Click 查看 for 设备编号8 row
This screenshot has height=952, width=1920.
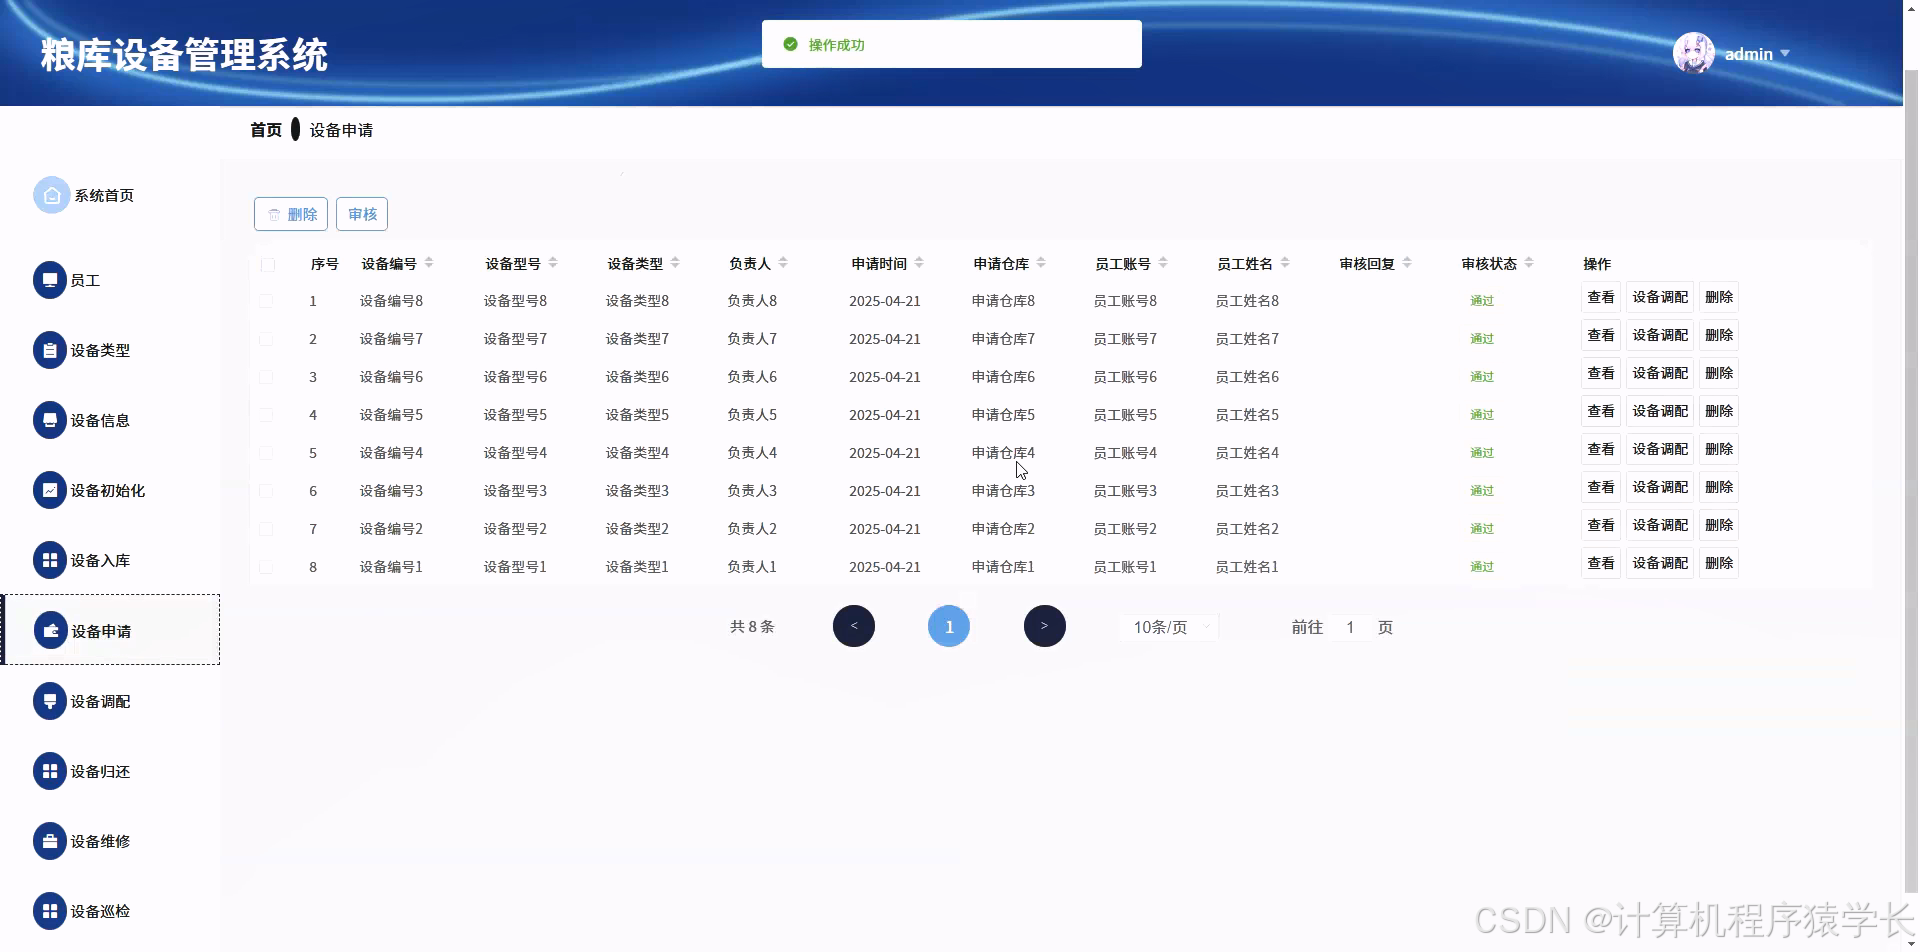[1601, 297]
